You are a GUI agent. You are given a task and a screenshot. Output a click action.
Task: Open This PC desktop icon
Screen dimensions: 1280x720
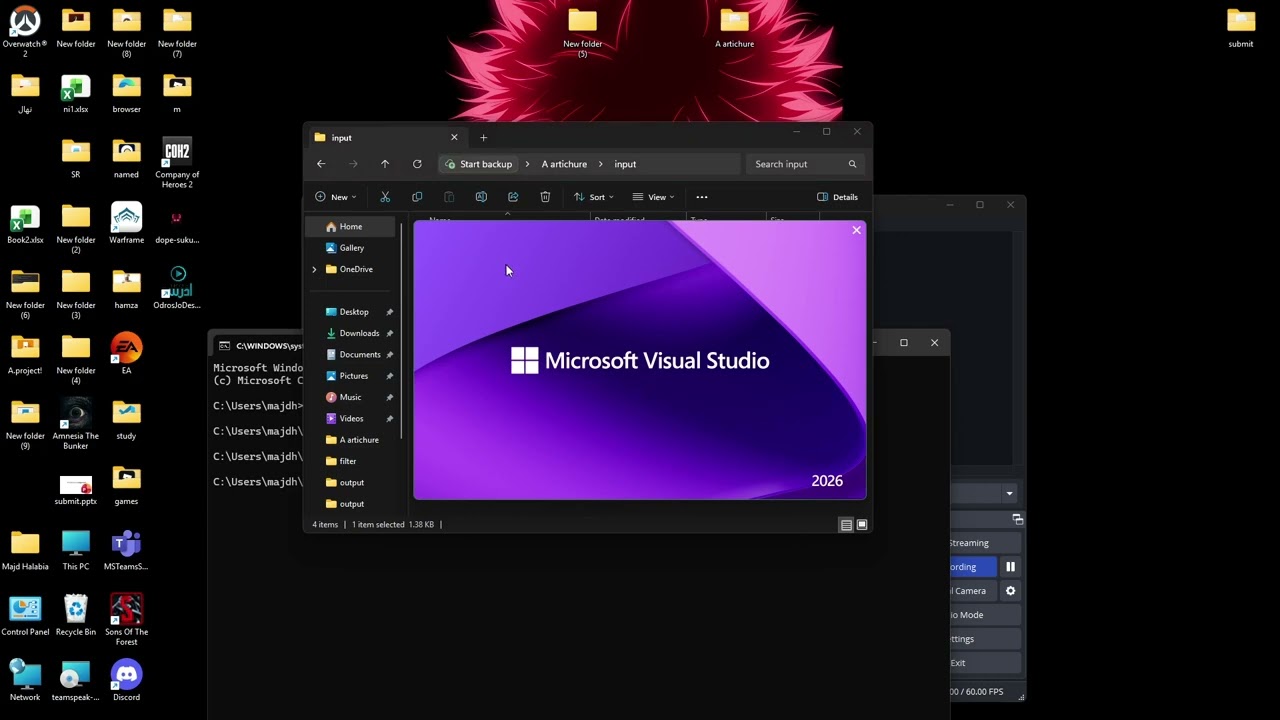coord(76,550)
